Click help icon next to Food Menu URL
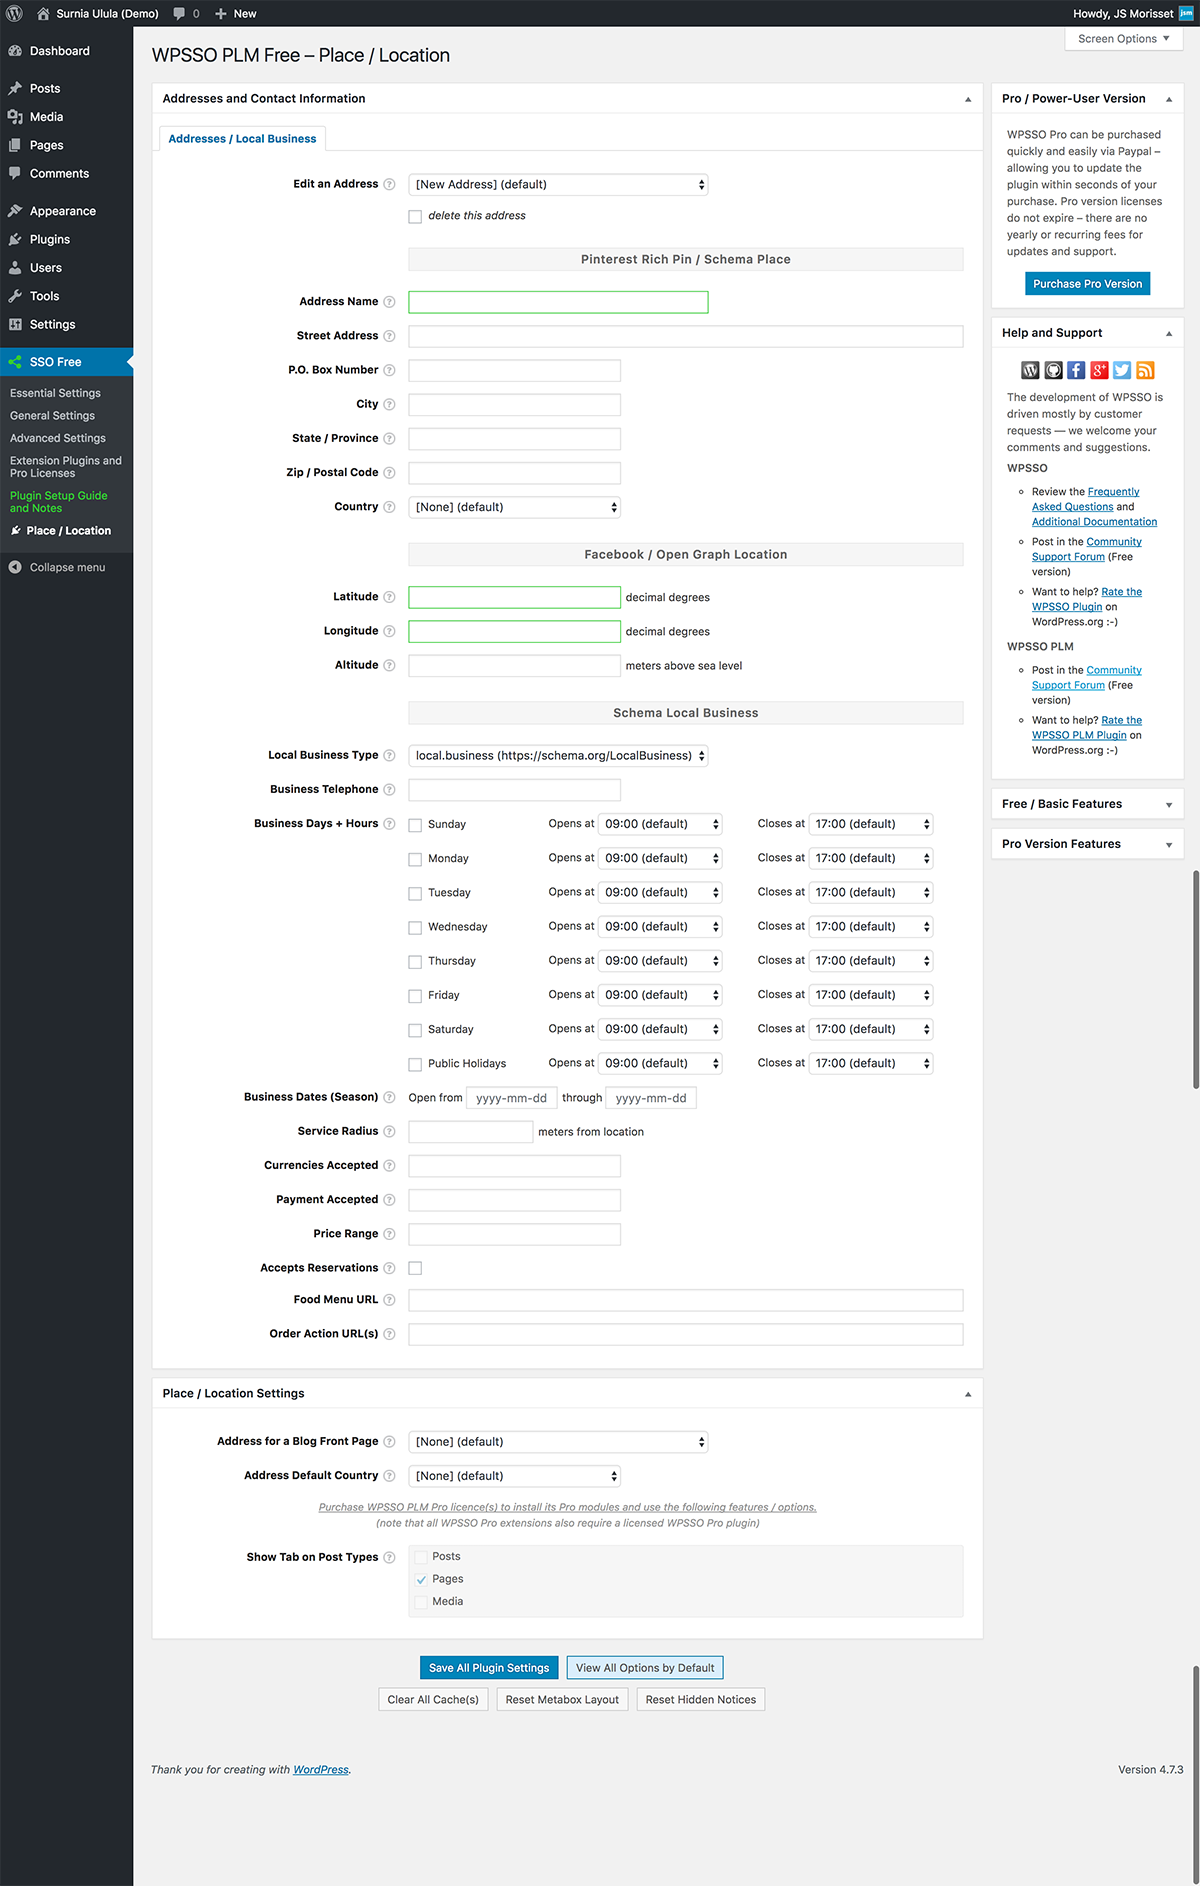The image size is (1200, 1886). [x=389, y=1300]
